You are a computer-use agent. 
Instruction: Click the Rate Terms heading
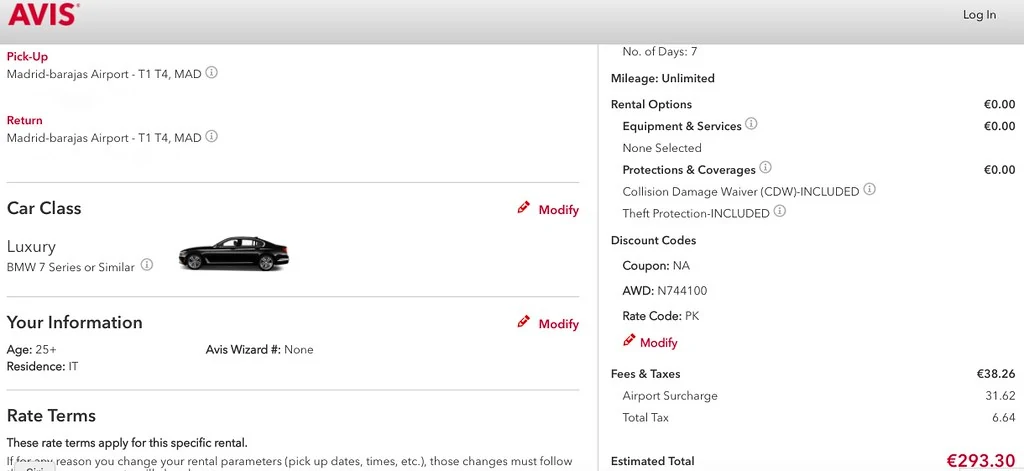(51, 415)
